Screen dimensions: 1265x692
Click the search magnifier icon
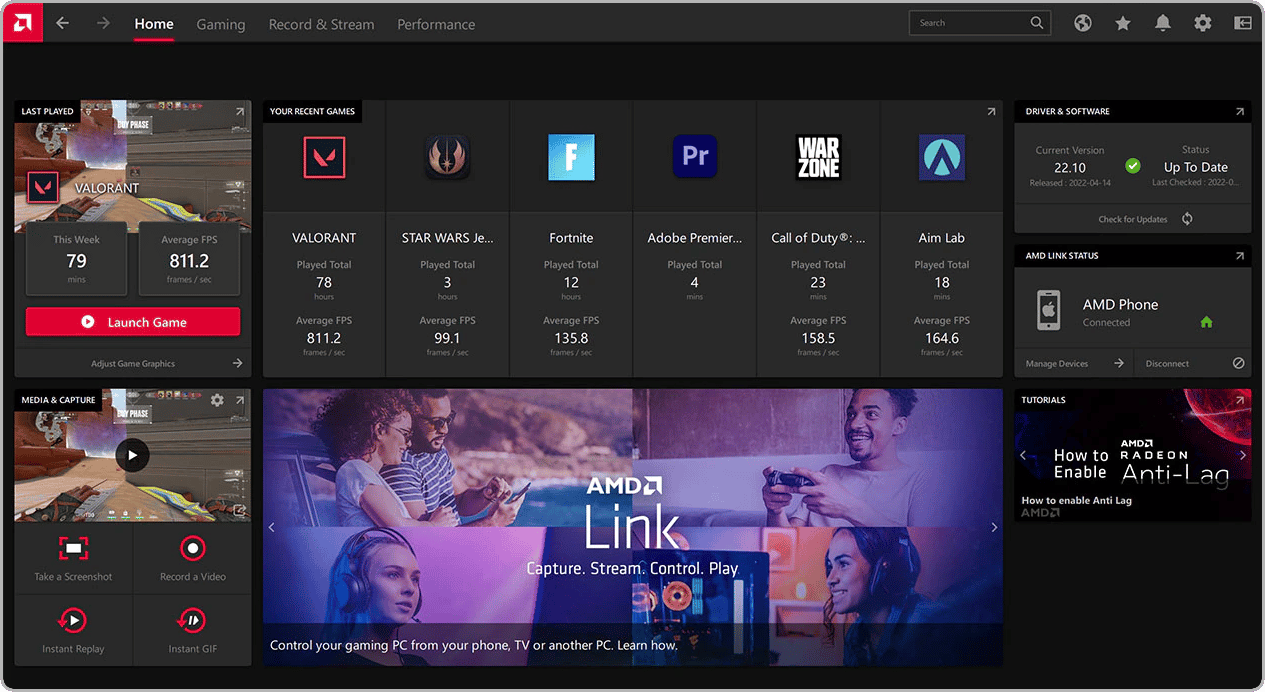point(1037,23)
